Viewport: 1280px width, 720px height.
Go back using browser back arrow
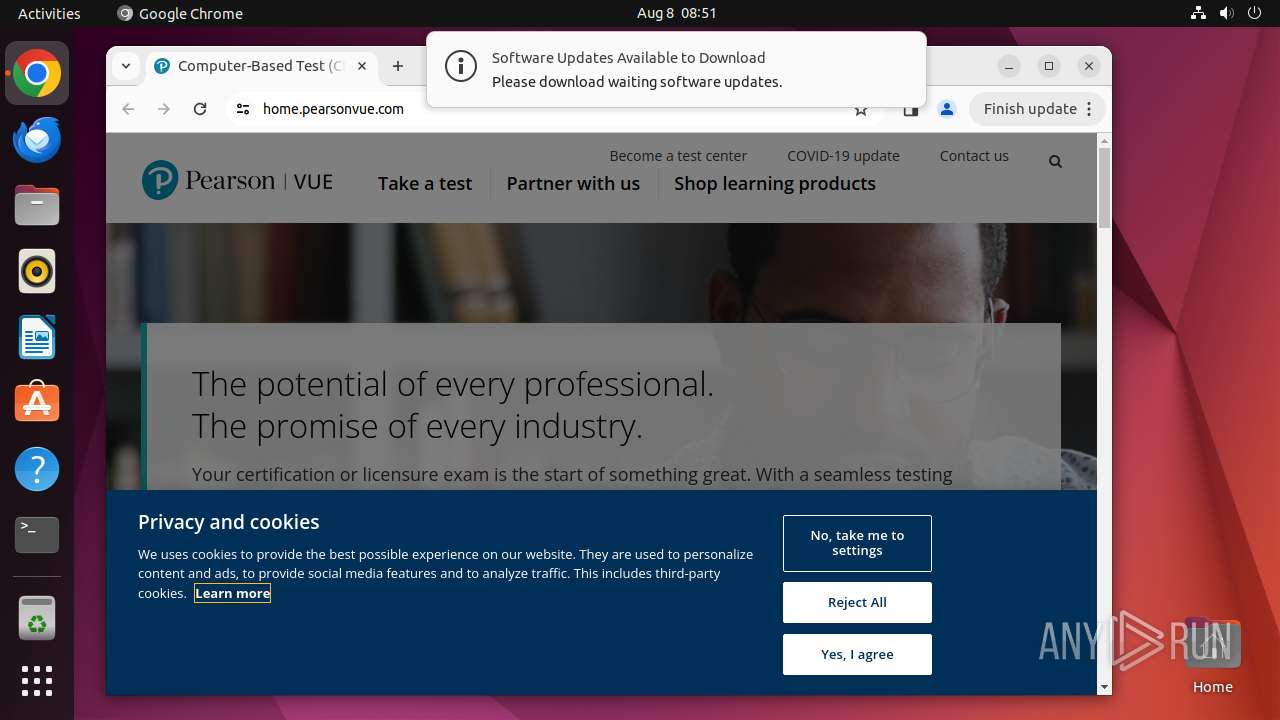(128, 109)
